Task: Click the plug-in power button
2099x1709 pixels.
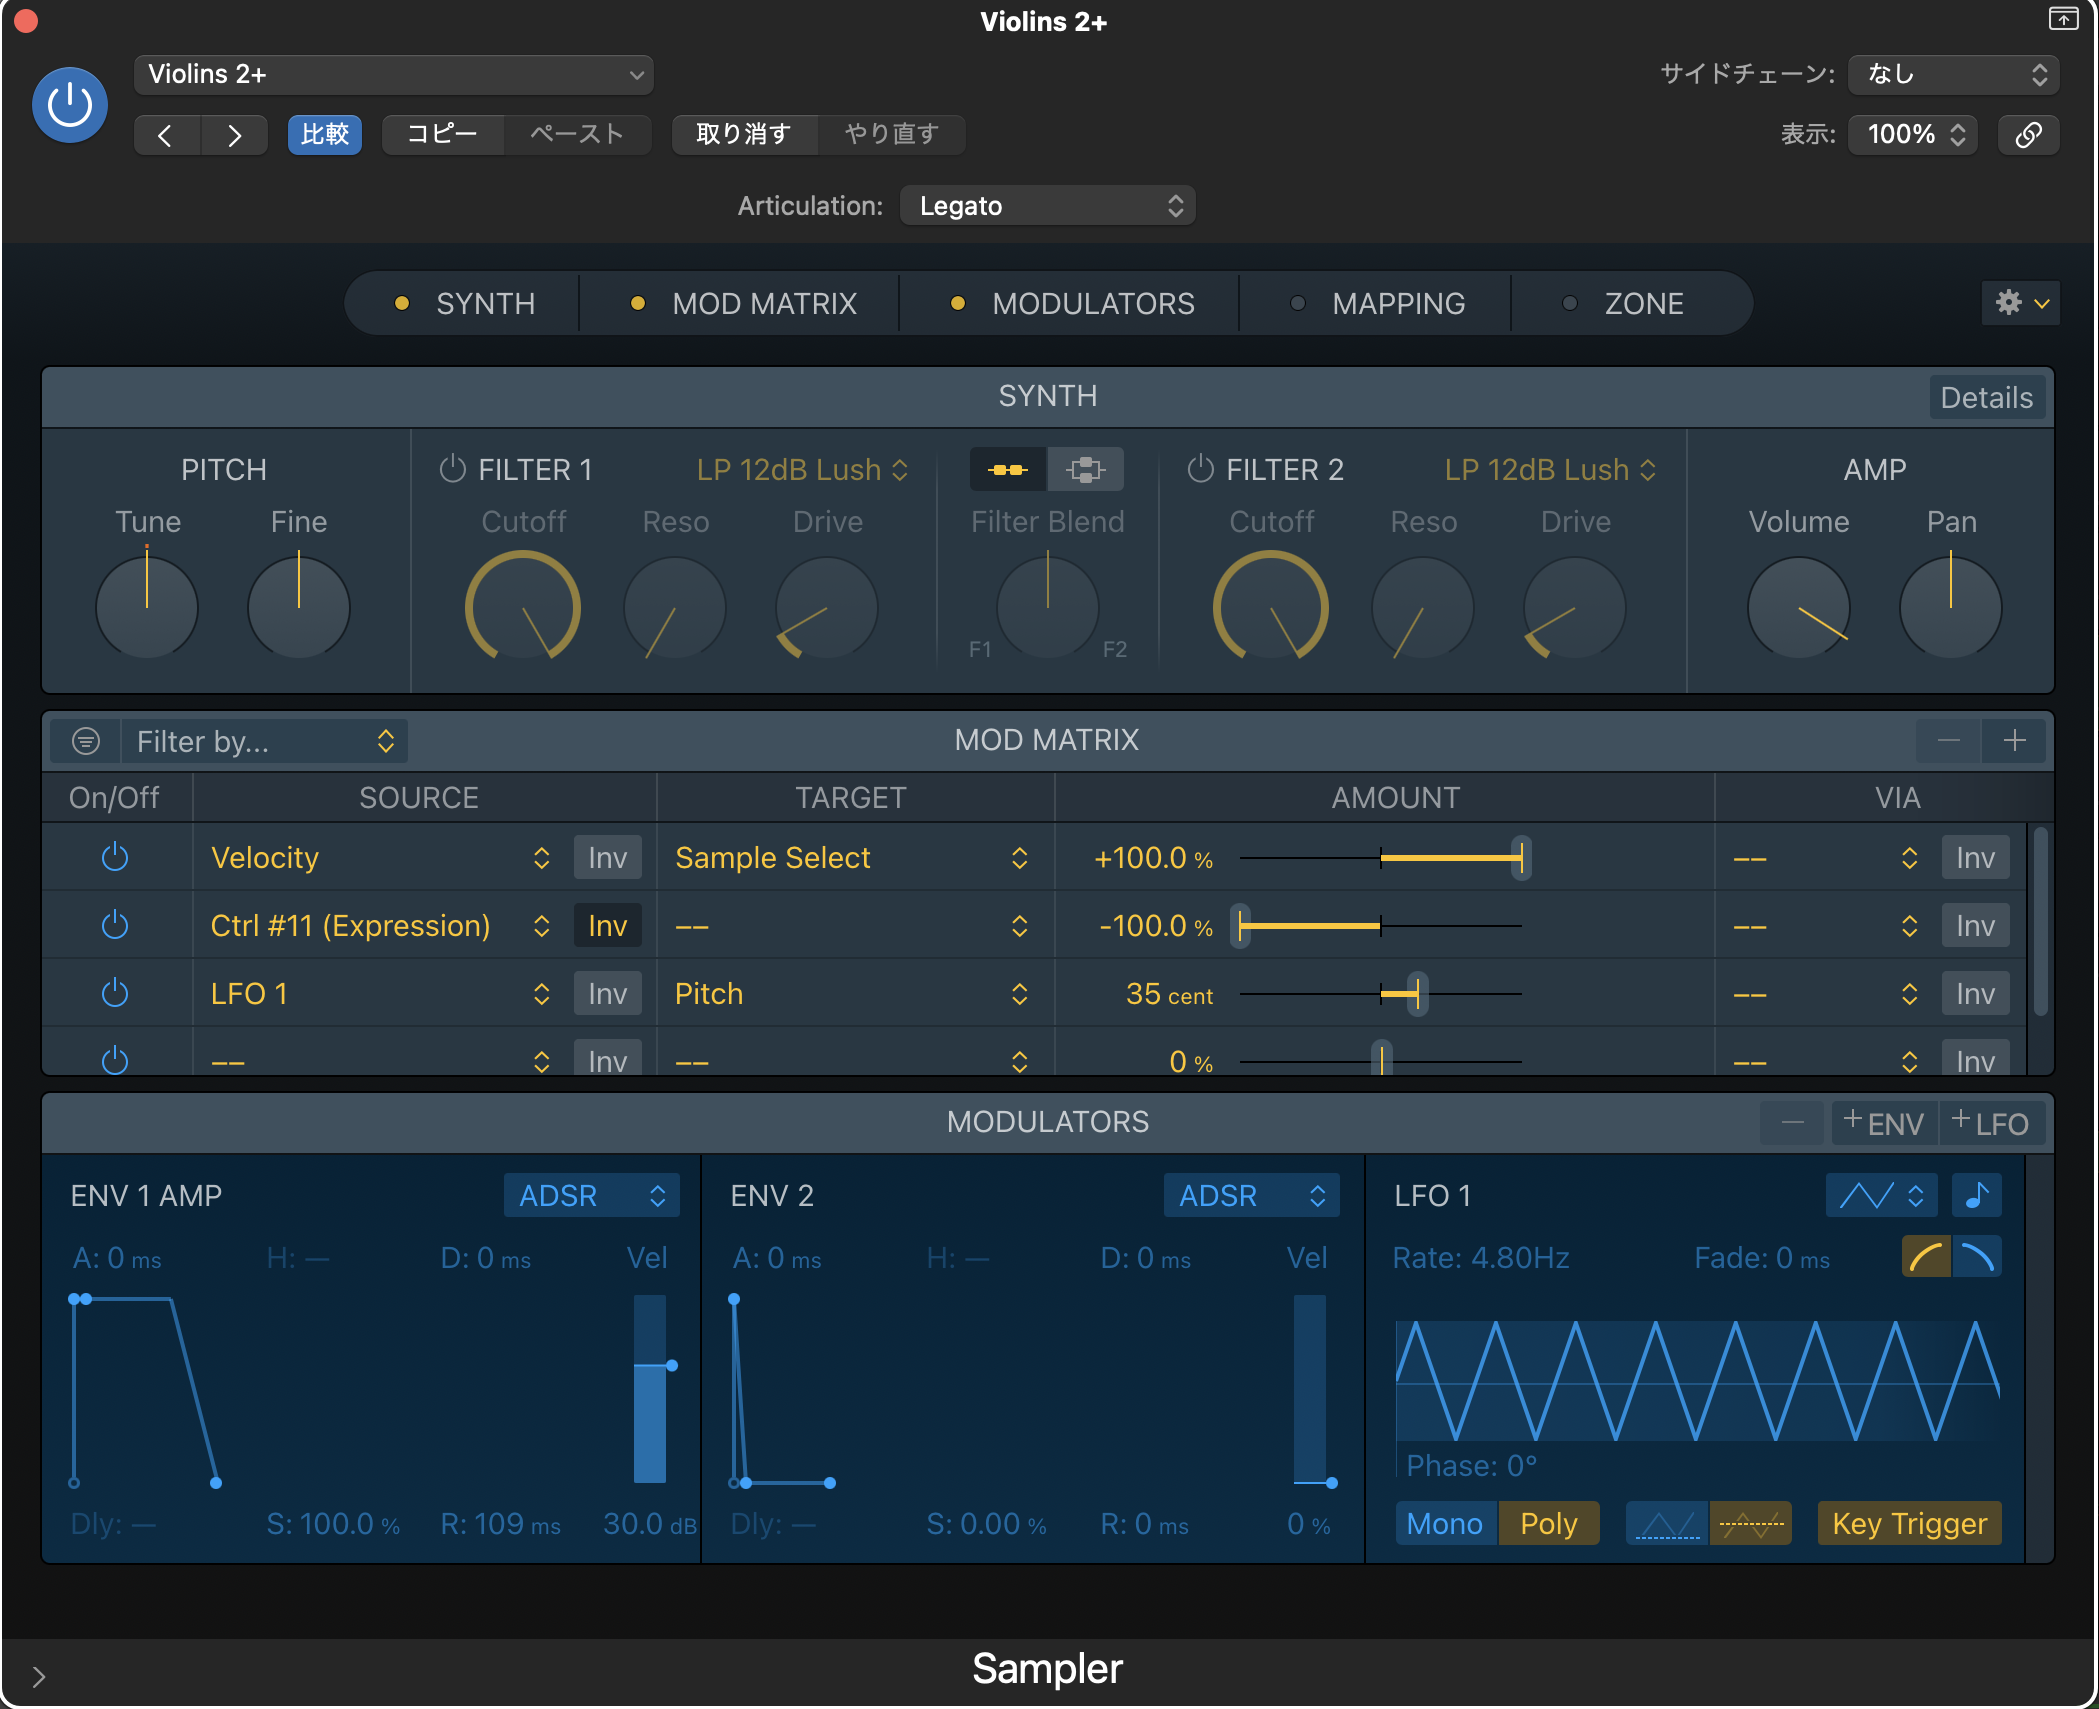Action: [70, 105]
